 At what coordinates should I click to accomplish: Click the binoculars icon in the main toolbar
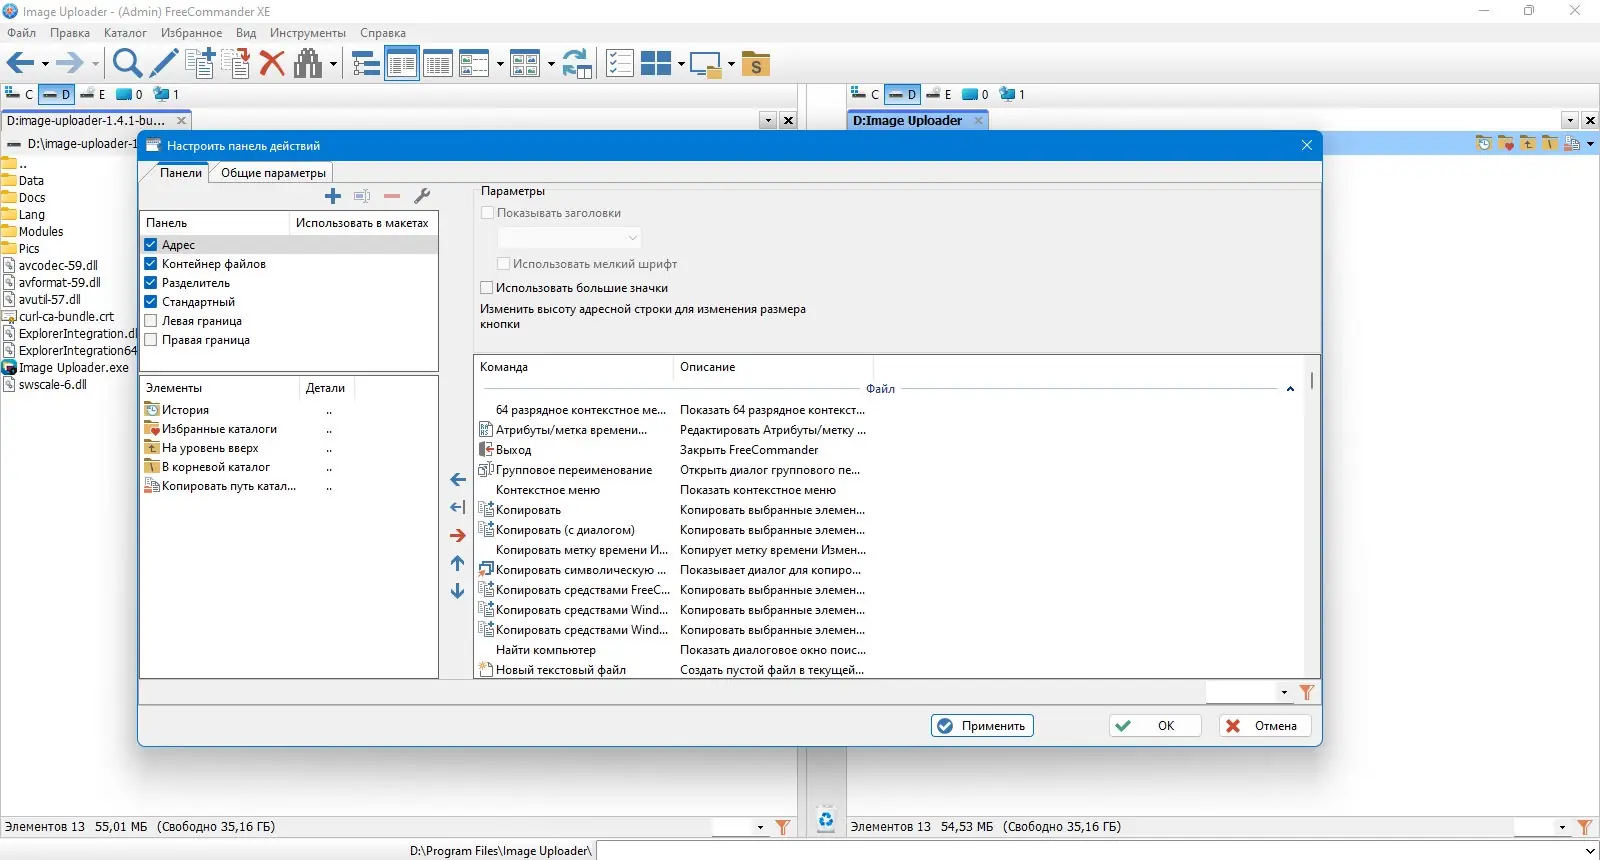308,64
